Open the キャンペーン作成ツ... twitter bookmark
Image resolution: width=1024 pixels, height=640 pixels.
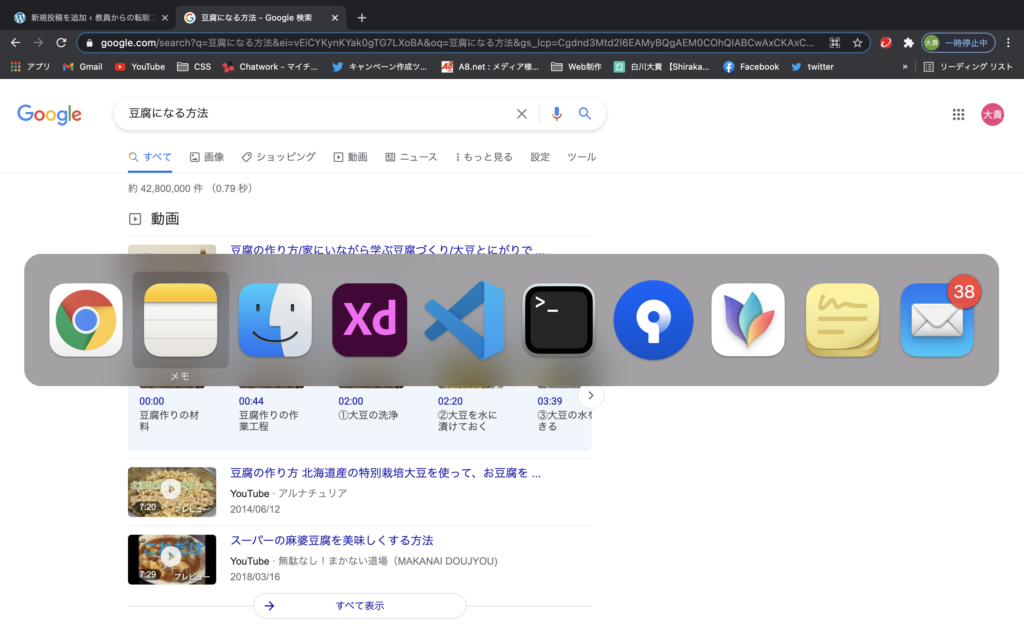[379, 67]
